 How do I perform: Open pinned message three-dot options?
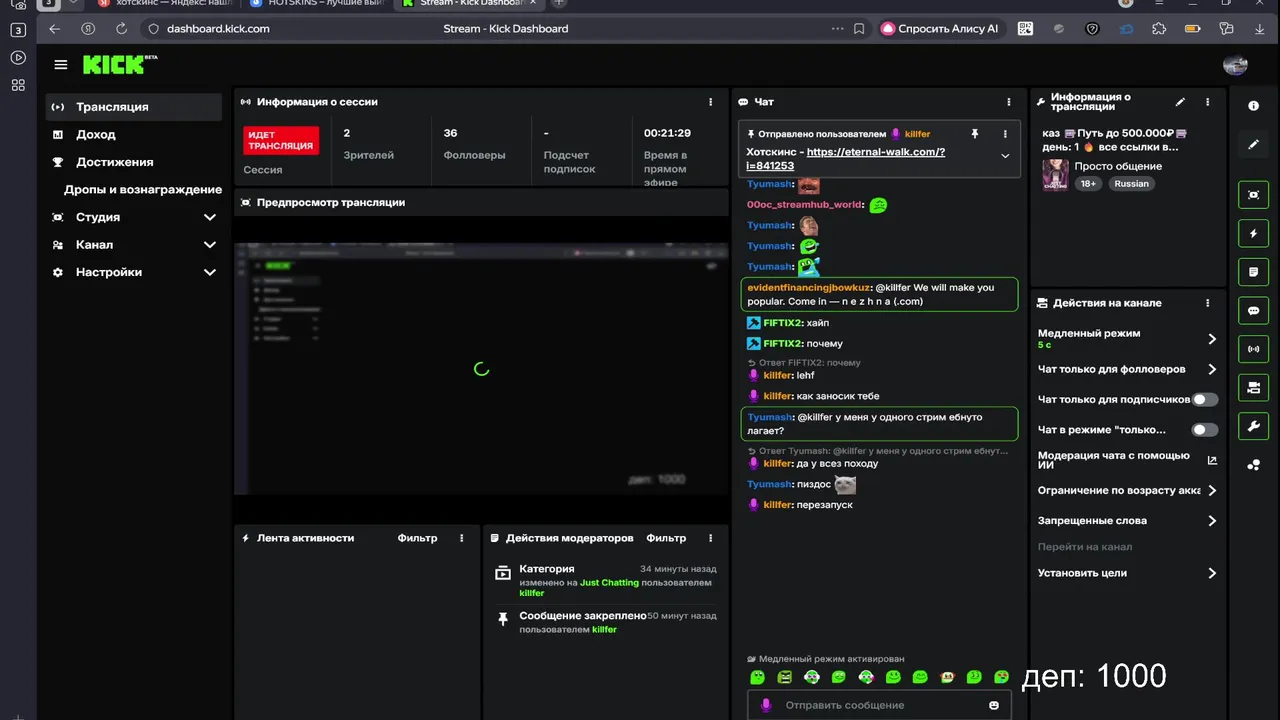pyautogui.click(x=1005, y=134)
